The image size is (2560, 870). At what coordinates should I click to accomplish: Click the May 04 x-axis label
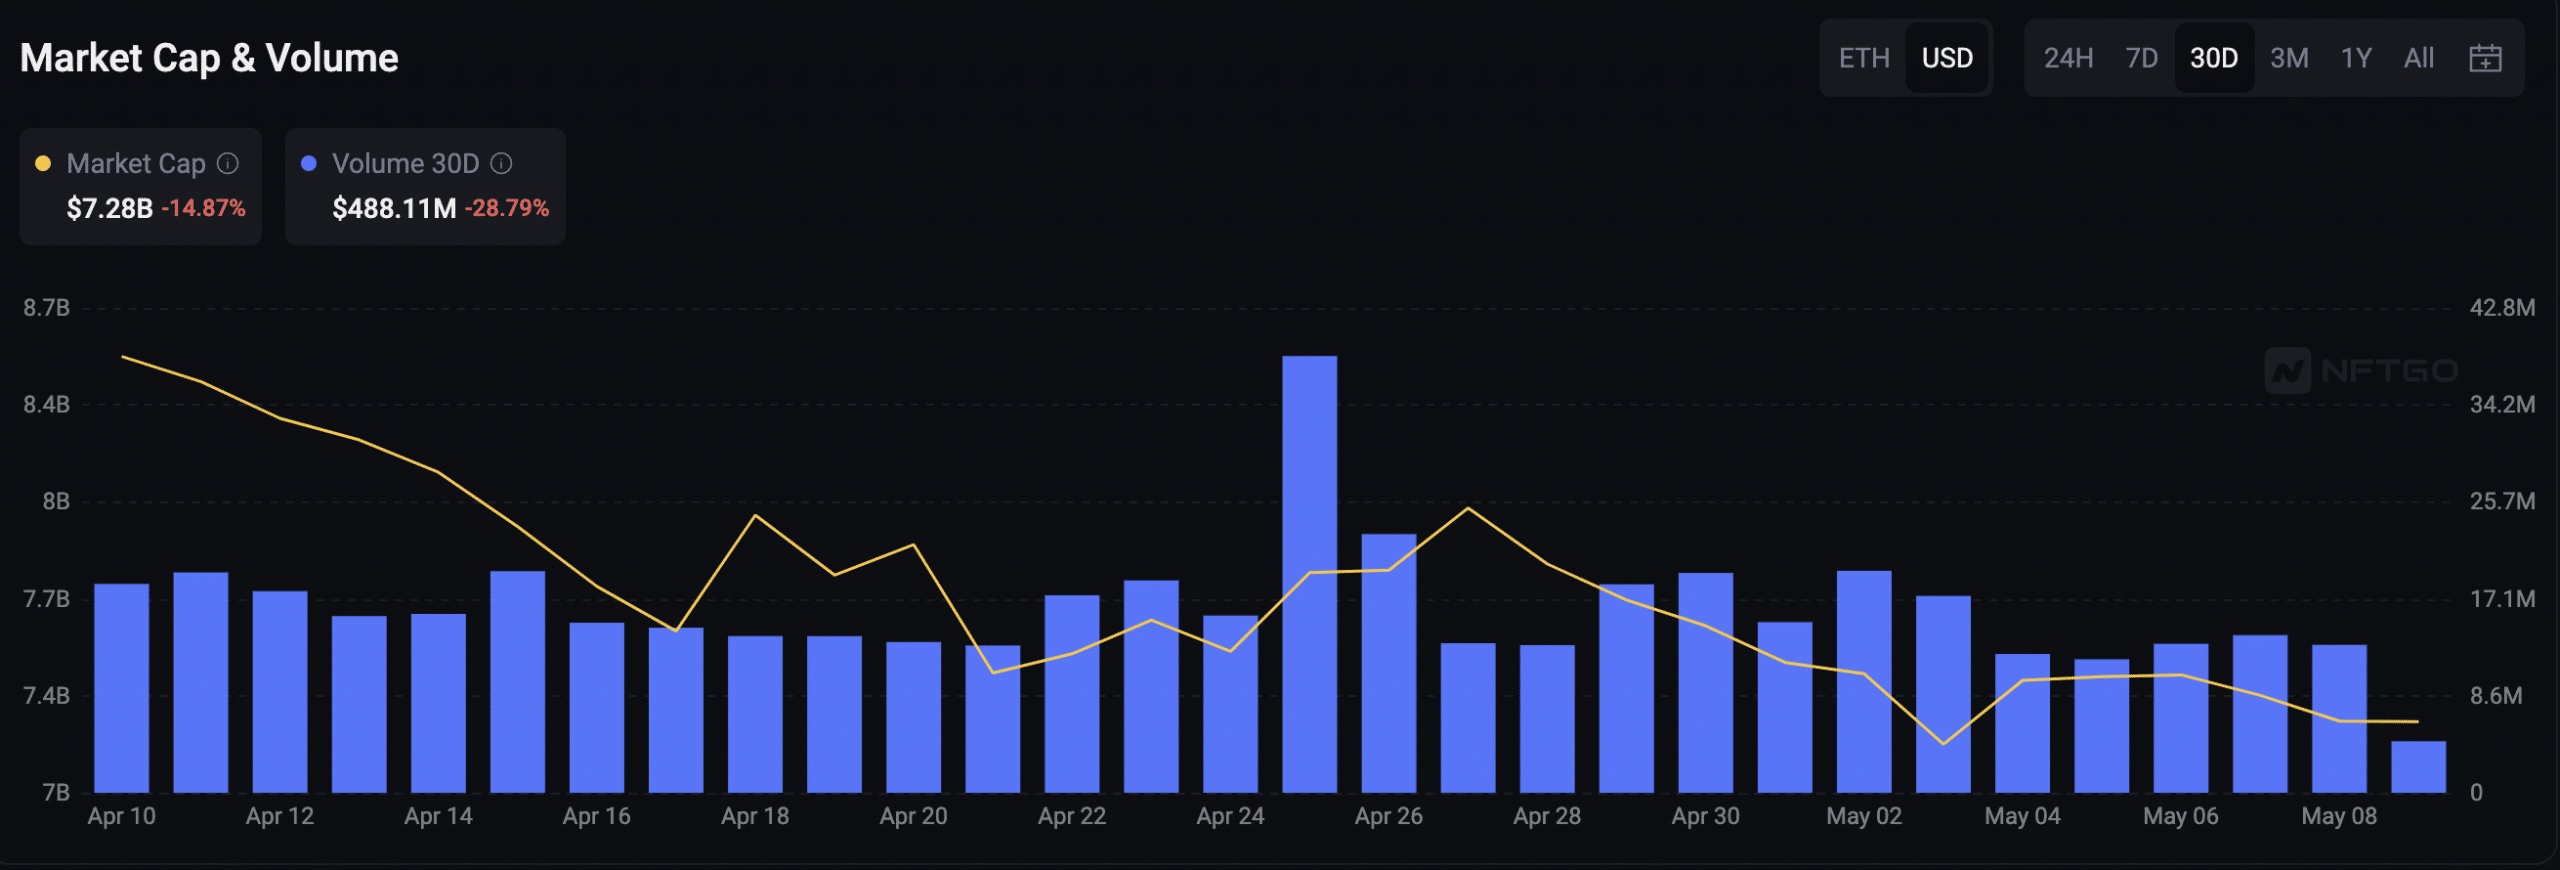coord(2022,816)
